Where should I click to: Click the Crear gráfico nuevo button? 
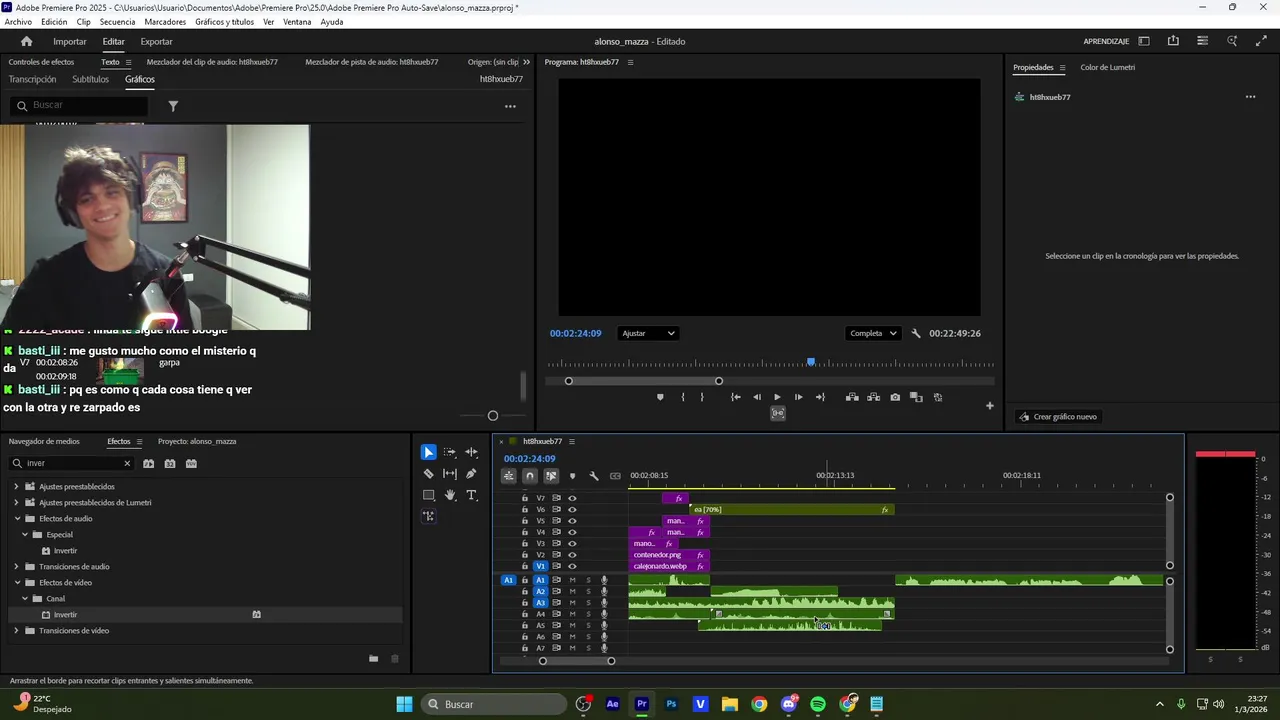click(1058, 417)
